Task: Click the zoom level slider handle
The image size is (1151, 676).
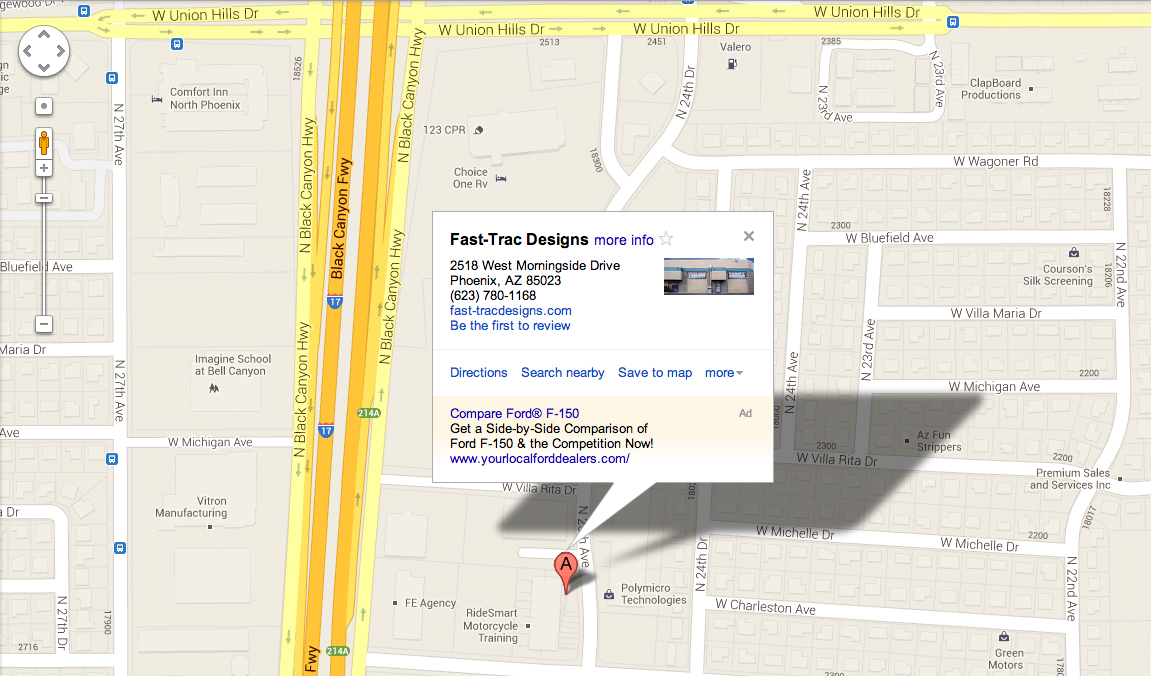Action: pyautogui.click(x=44, y=198)
